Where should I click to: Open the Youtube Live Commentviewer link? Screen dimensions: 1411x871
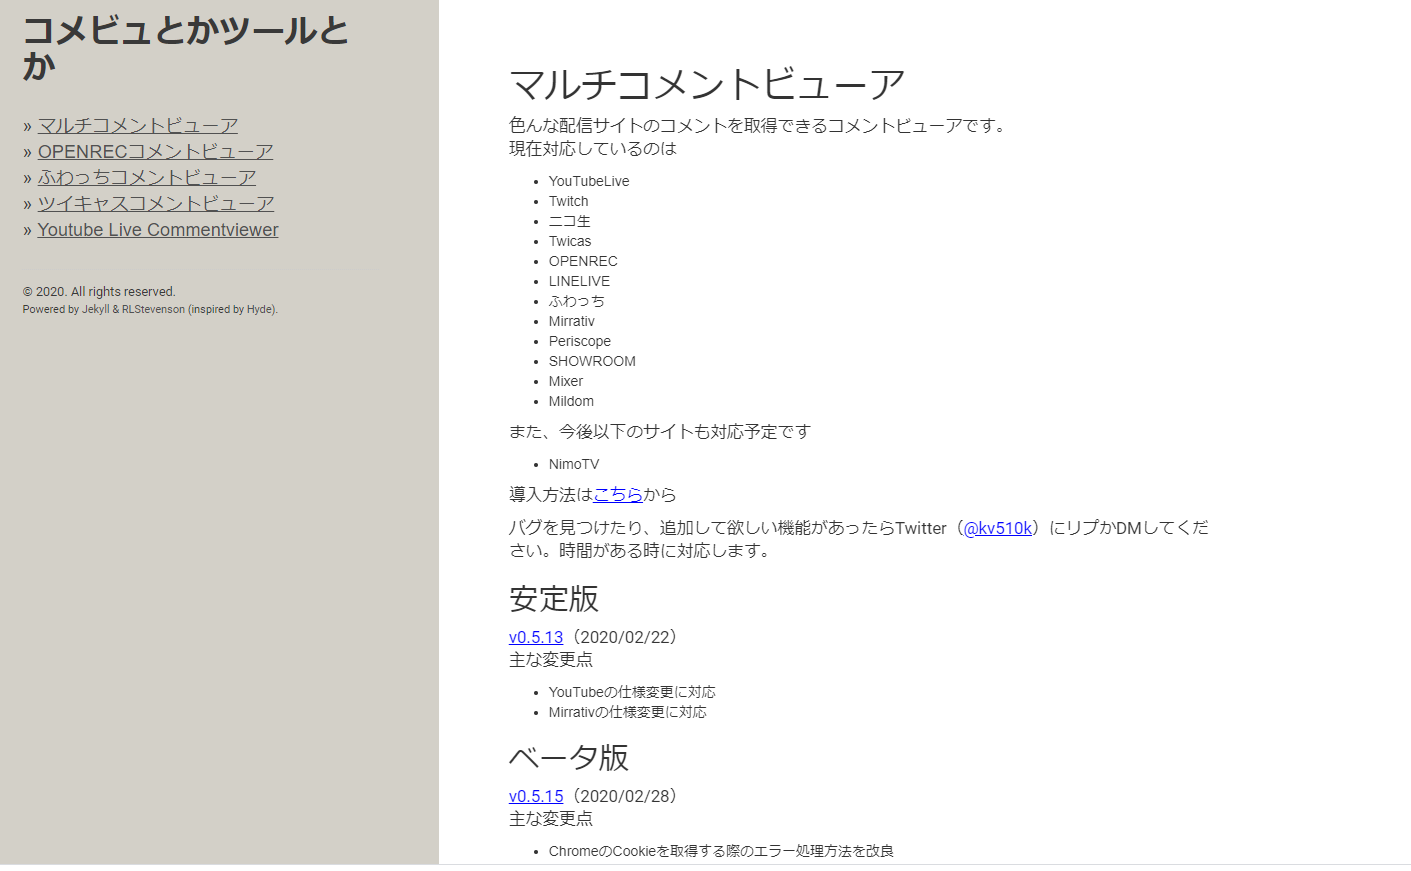coord(158,229)
